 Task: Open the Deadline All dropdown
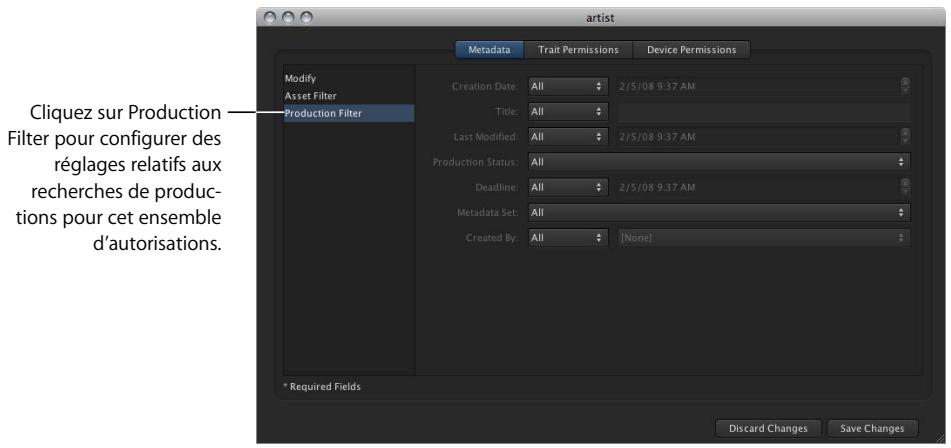568,187
